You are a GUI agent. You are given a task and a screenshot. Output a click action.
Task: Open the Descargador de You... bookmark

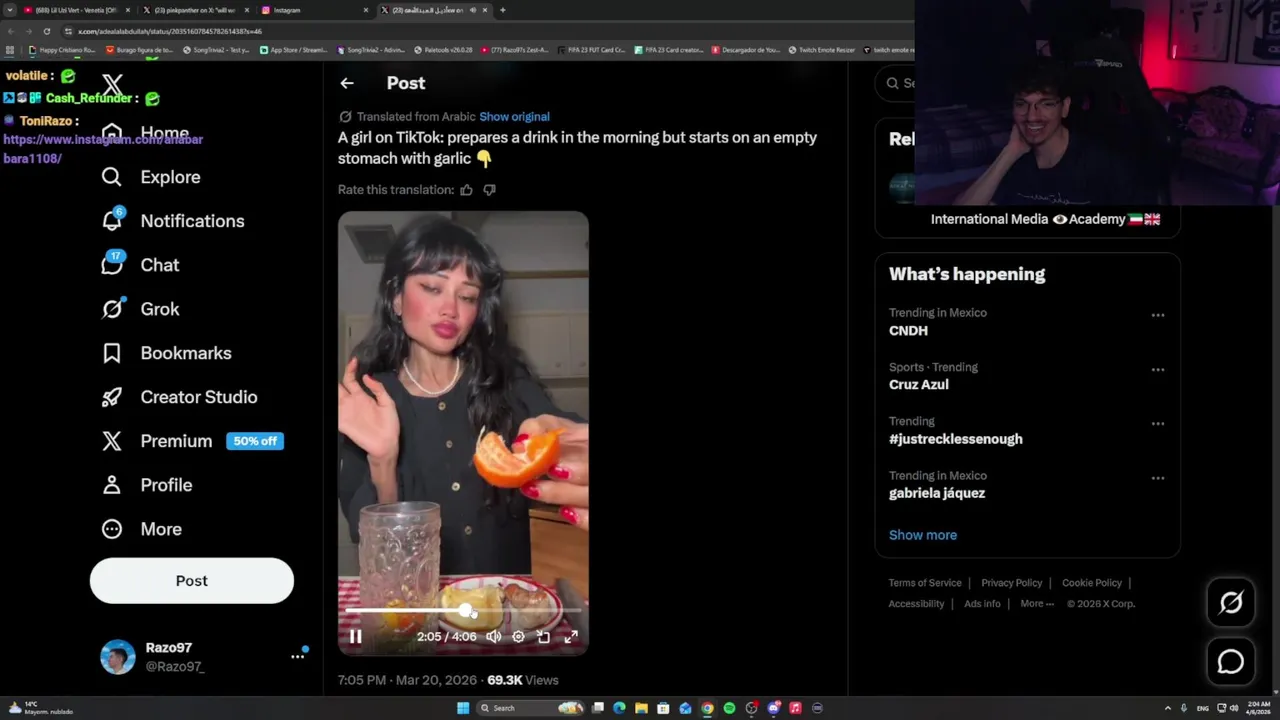(746, 50)
